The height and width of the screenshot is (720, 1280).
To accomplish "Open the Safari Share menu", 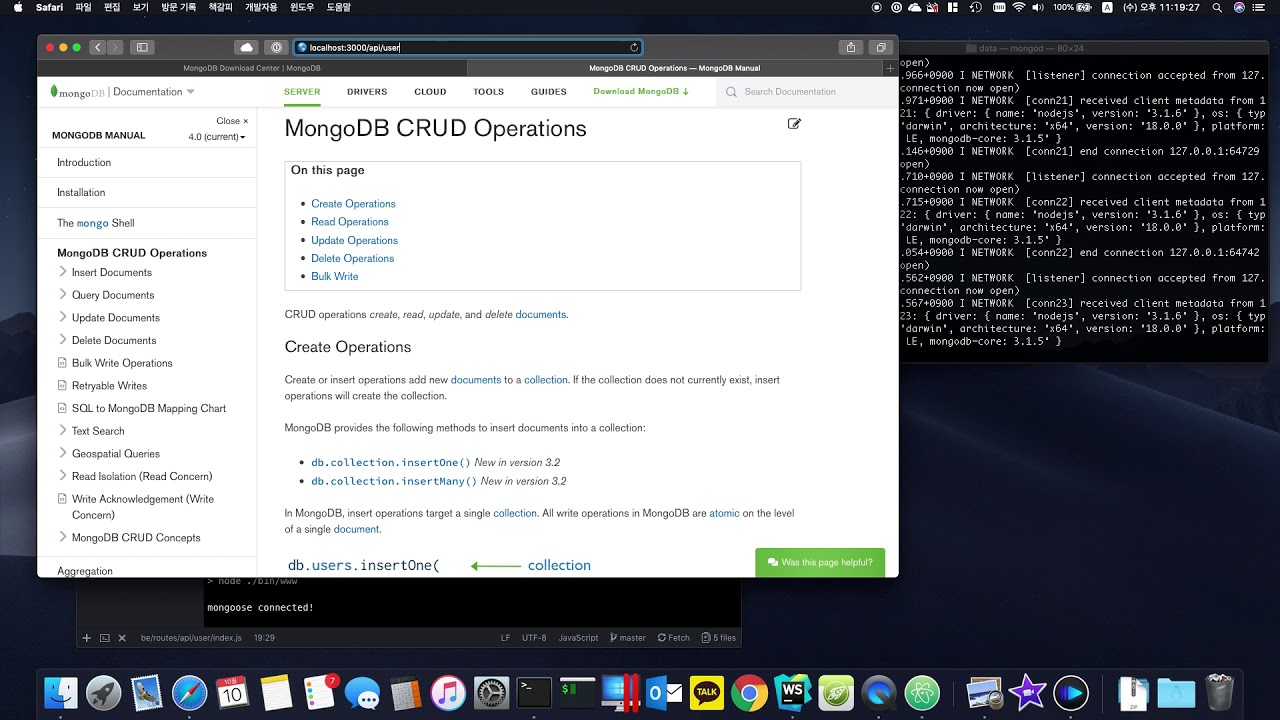I will coord(851,47).
